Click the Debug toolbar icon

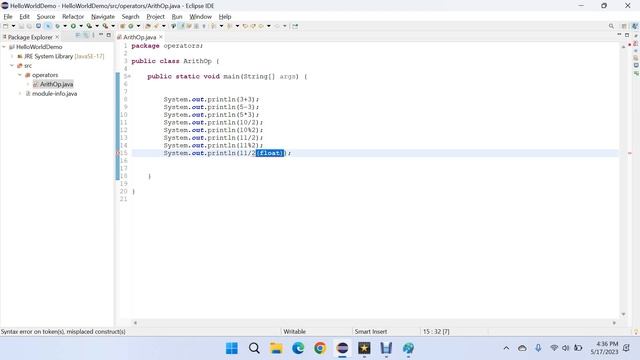(58, 26)
